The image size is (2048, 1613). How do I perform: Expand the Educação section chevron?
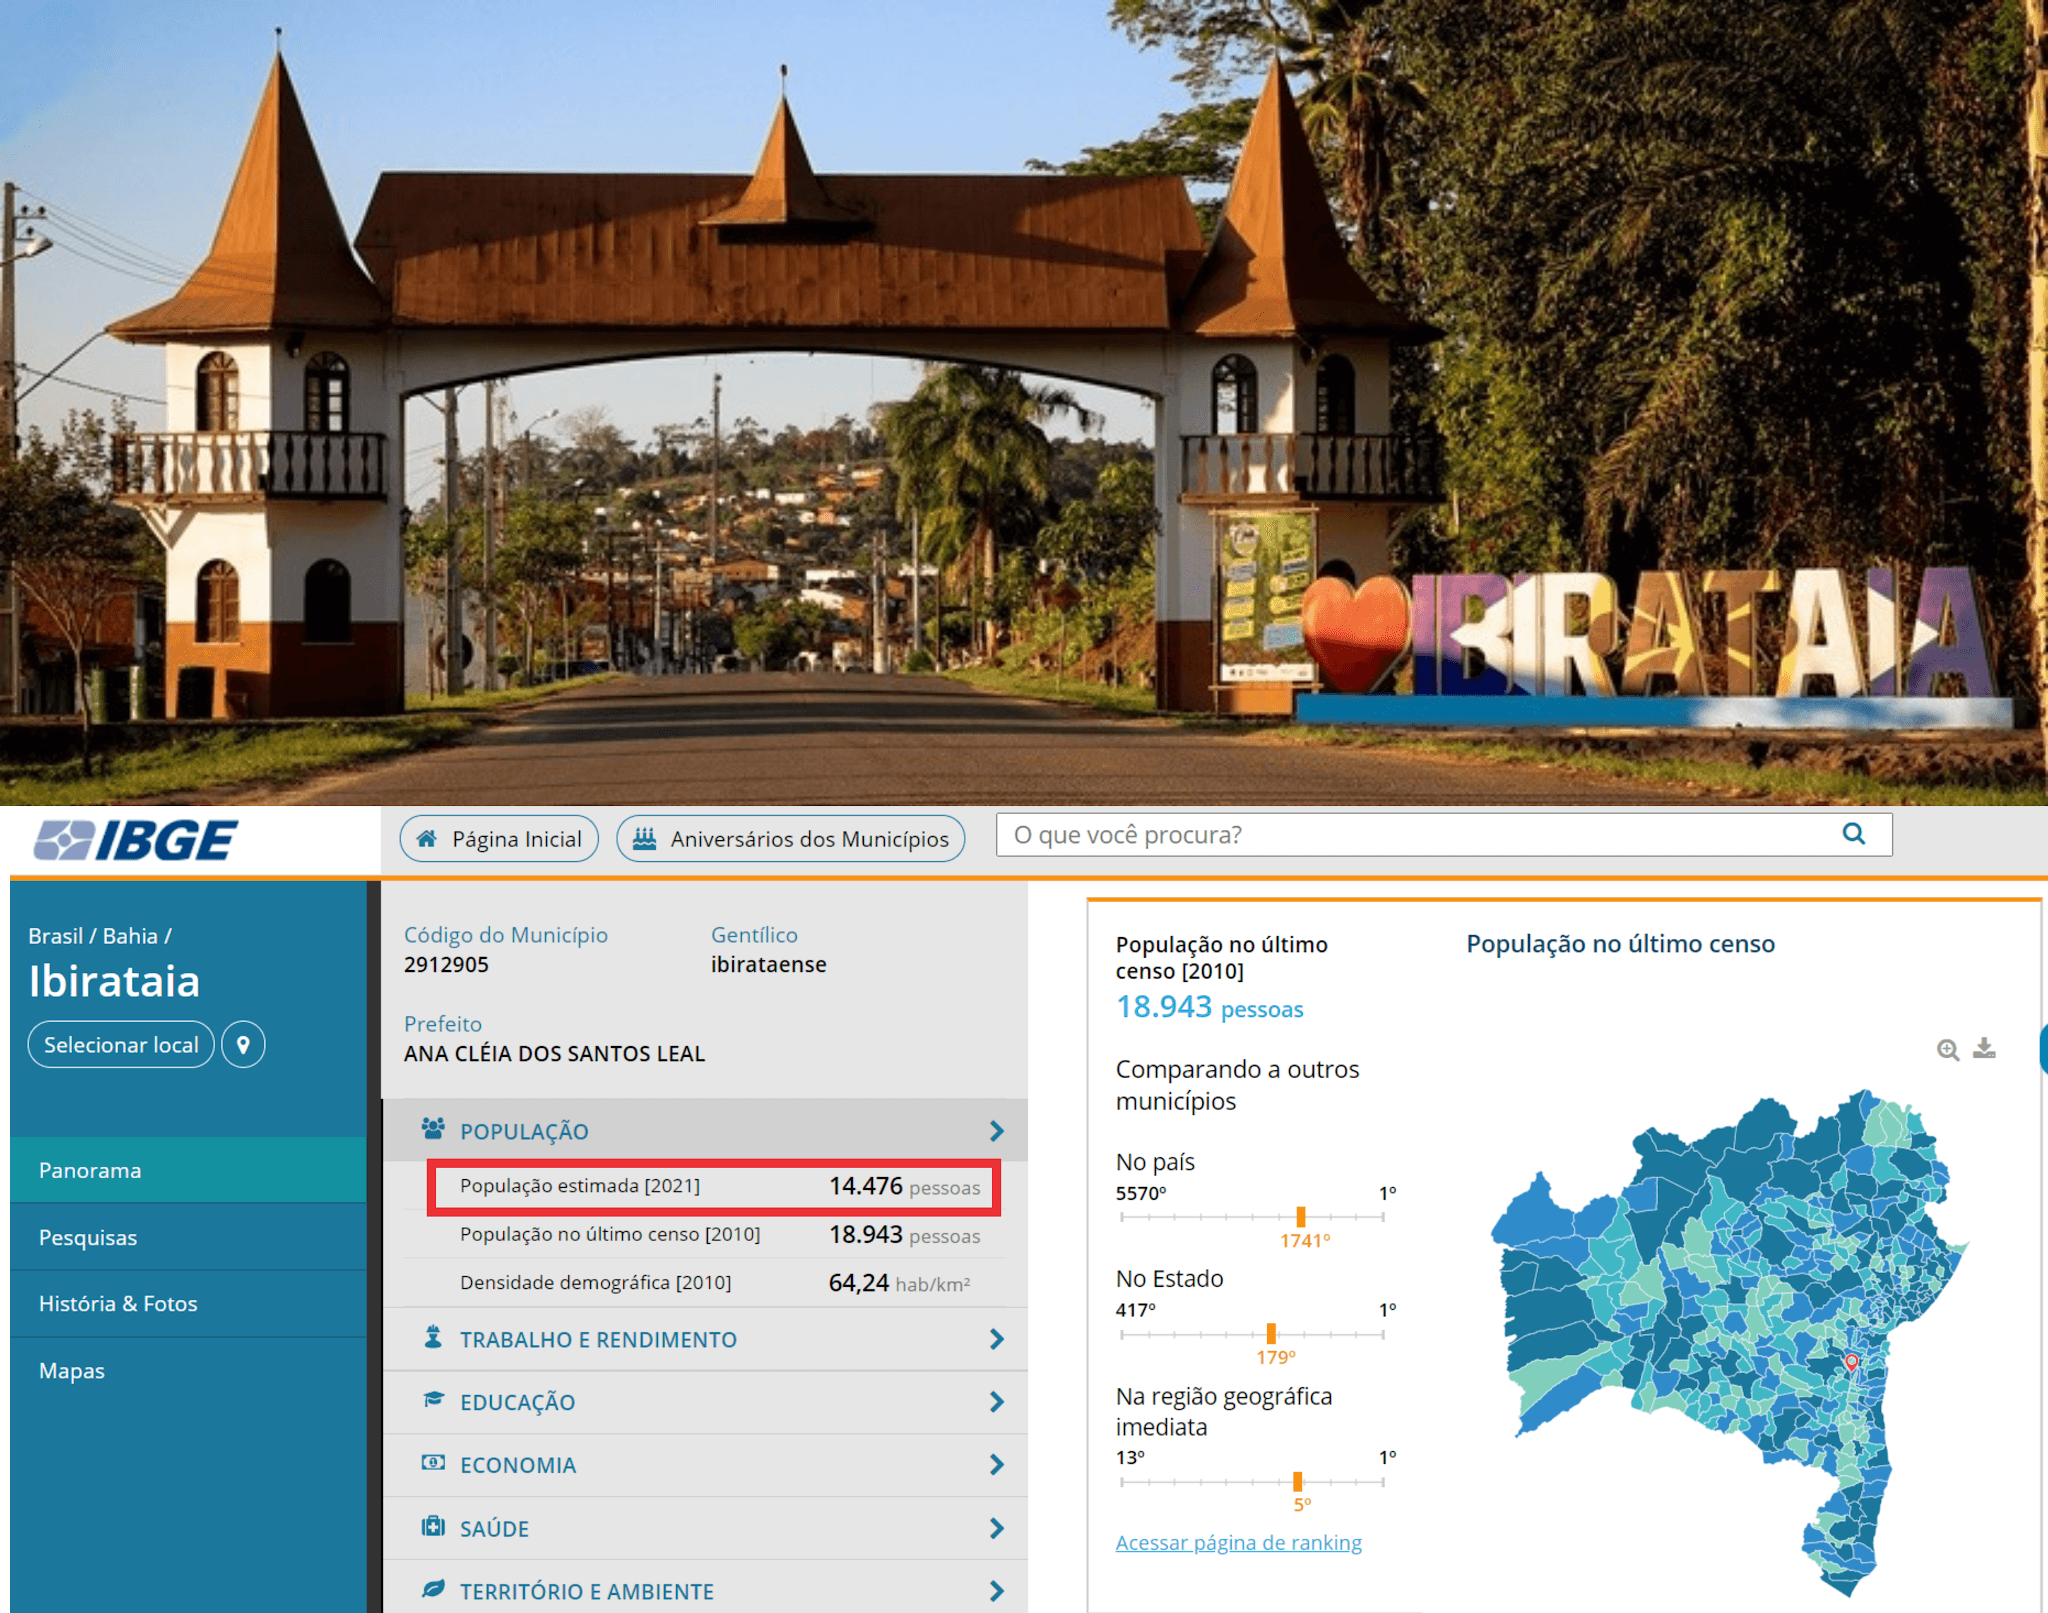point(996,1402)
